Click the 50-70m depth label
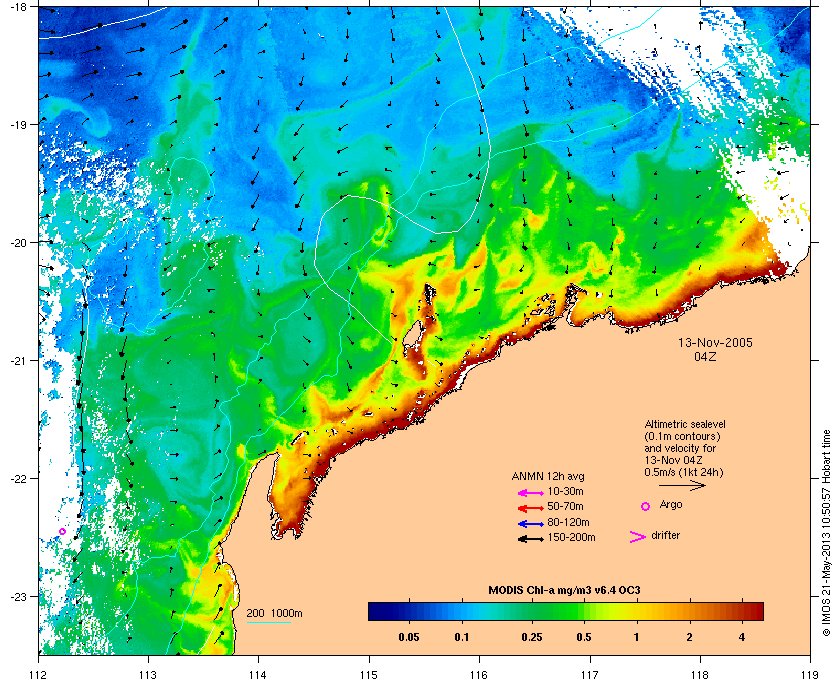This screenshot has height=680, width=840. point(565,506)
